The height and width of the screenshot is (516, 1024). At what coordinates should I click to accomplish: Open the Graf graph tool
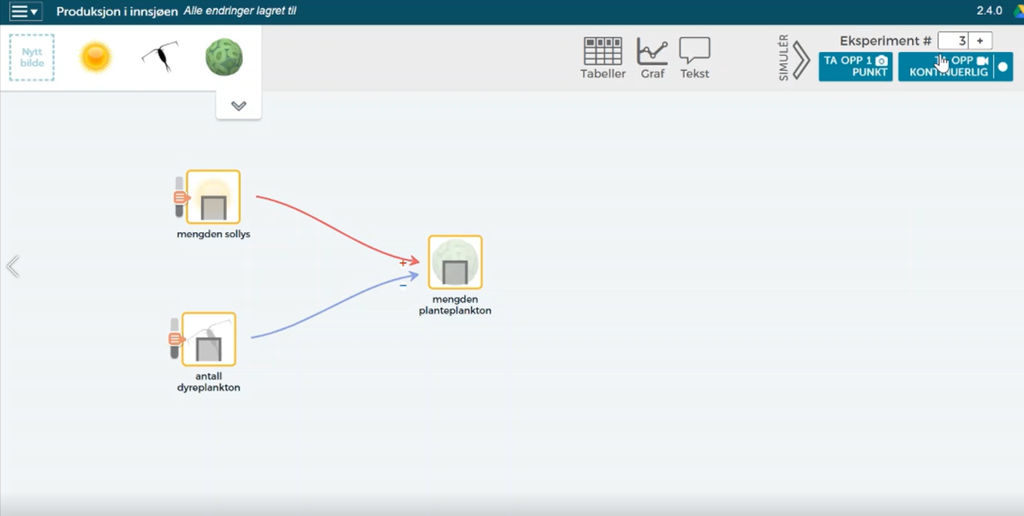[652, 58]
